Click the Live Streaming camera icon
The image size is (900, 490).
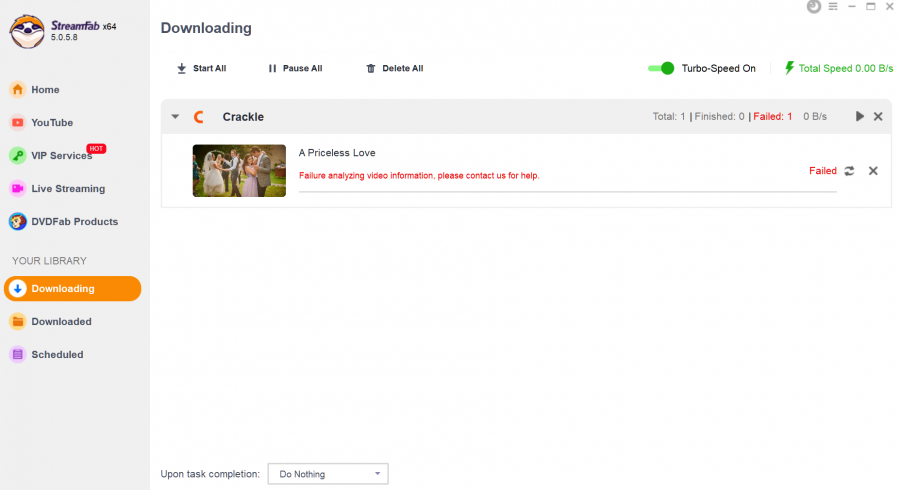coord(18,189)
